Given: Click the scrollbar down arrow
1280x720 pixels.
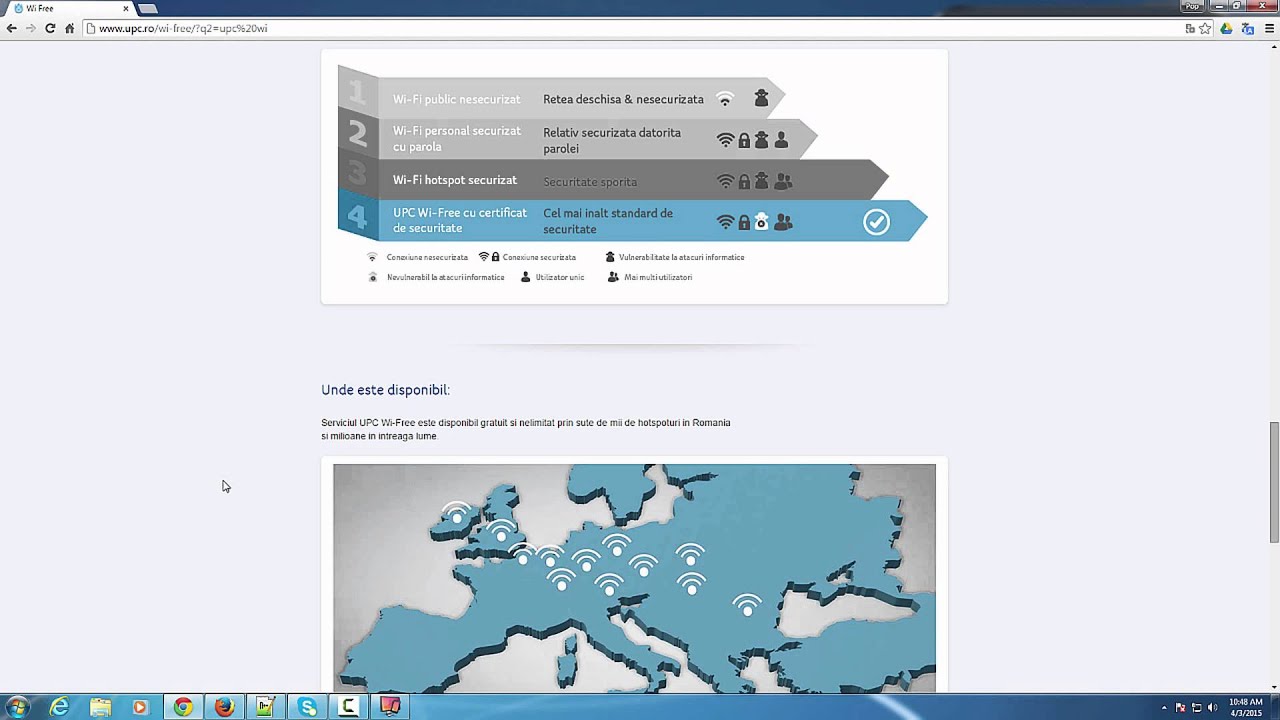Looking at the screenshot, I should [1273, 687].
